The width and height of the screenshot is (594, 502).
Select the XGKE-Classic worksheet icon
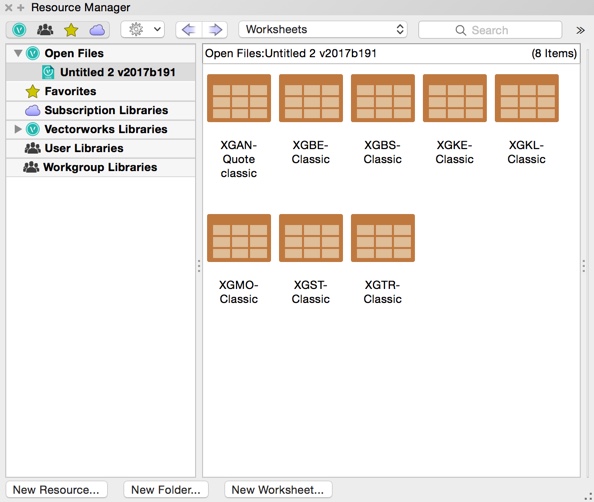tap(455, 98)
